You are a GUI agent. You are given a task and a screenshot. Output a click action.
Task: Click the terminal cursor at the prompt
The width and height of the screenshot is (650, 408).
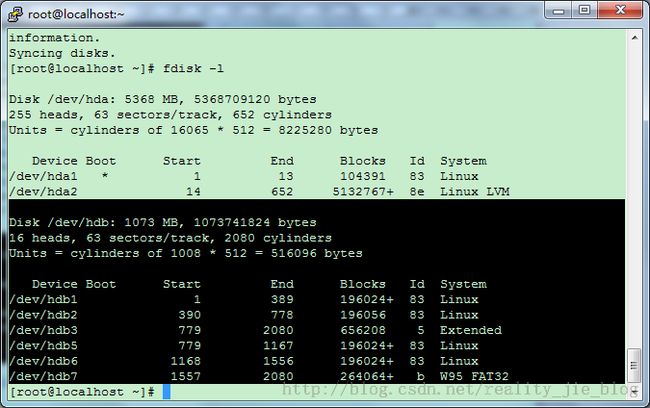[167, 392]
